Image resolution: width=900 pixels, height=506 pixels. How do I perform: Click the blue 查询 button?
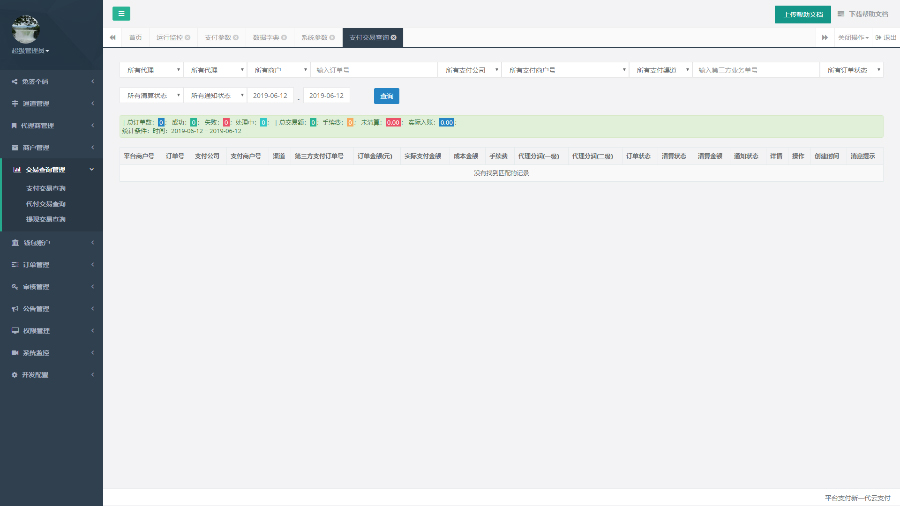click(x=386, y=96)
